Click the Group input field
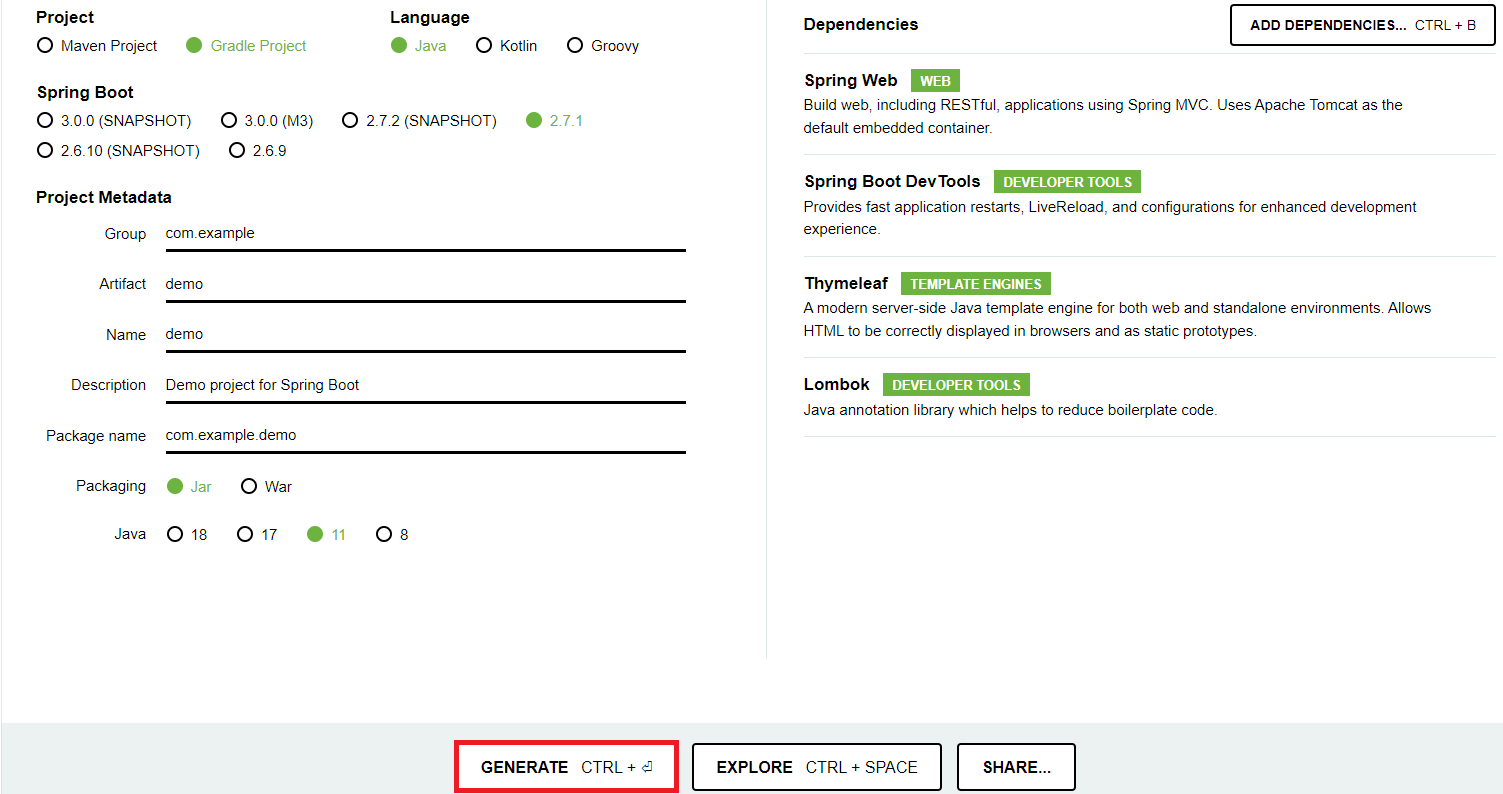This screenshot has width=1503, height=794. click(425, 234)
